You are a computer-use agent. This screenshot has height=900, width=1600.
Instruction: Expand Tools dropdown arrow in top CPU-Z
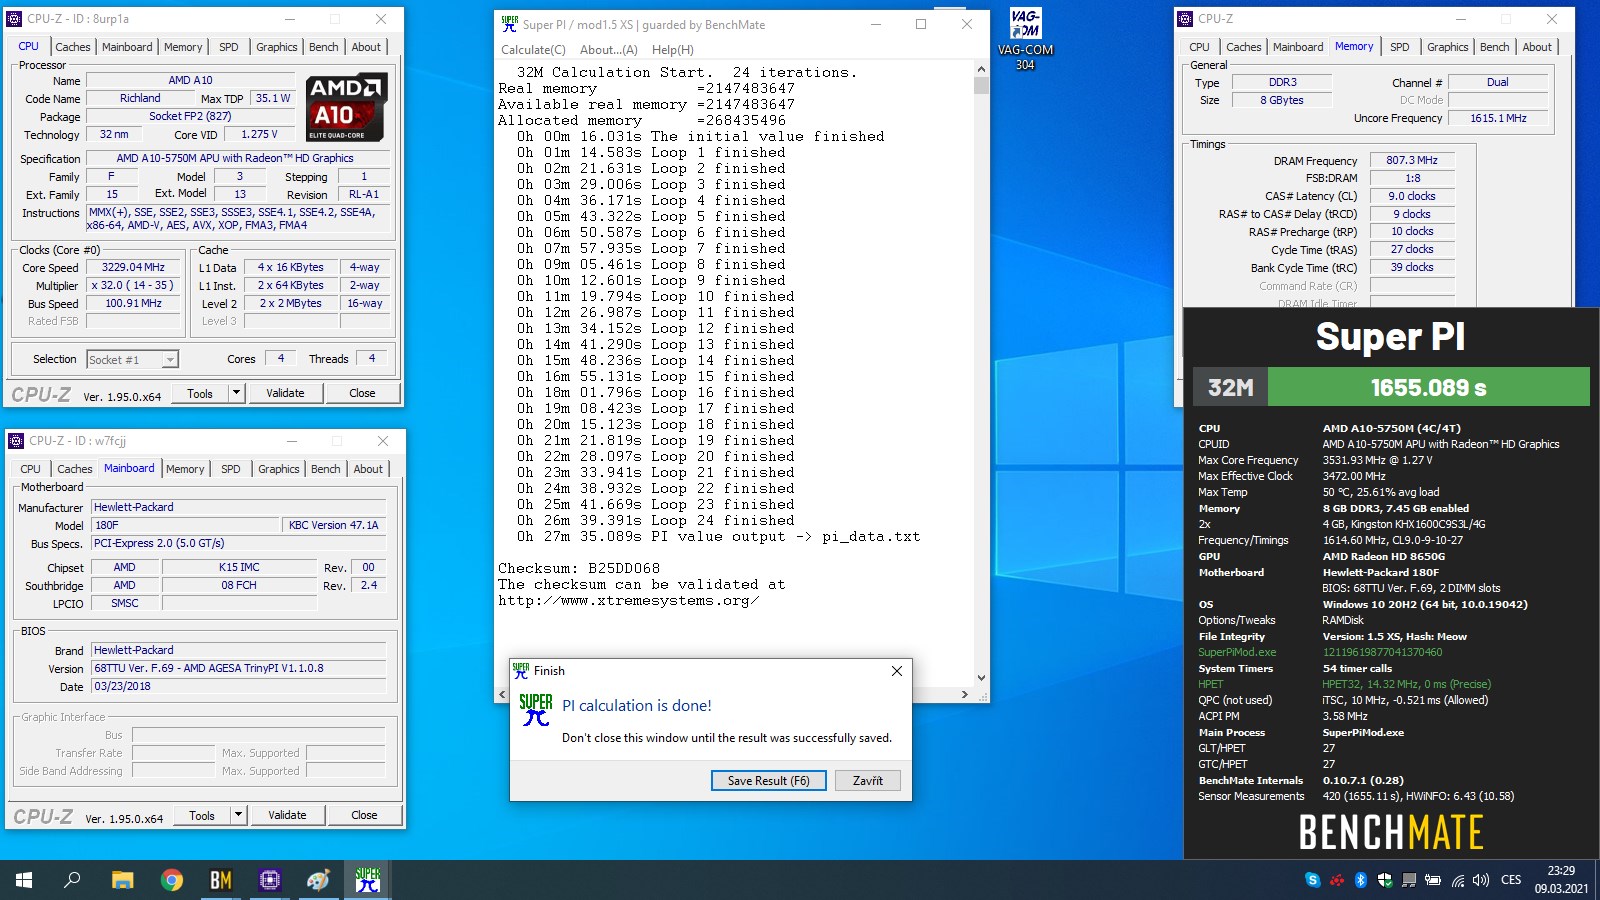pyautogui.click(x=237, y=393)
